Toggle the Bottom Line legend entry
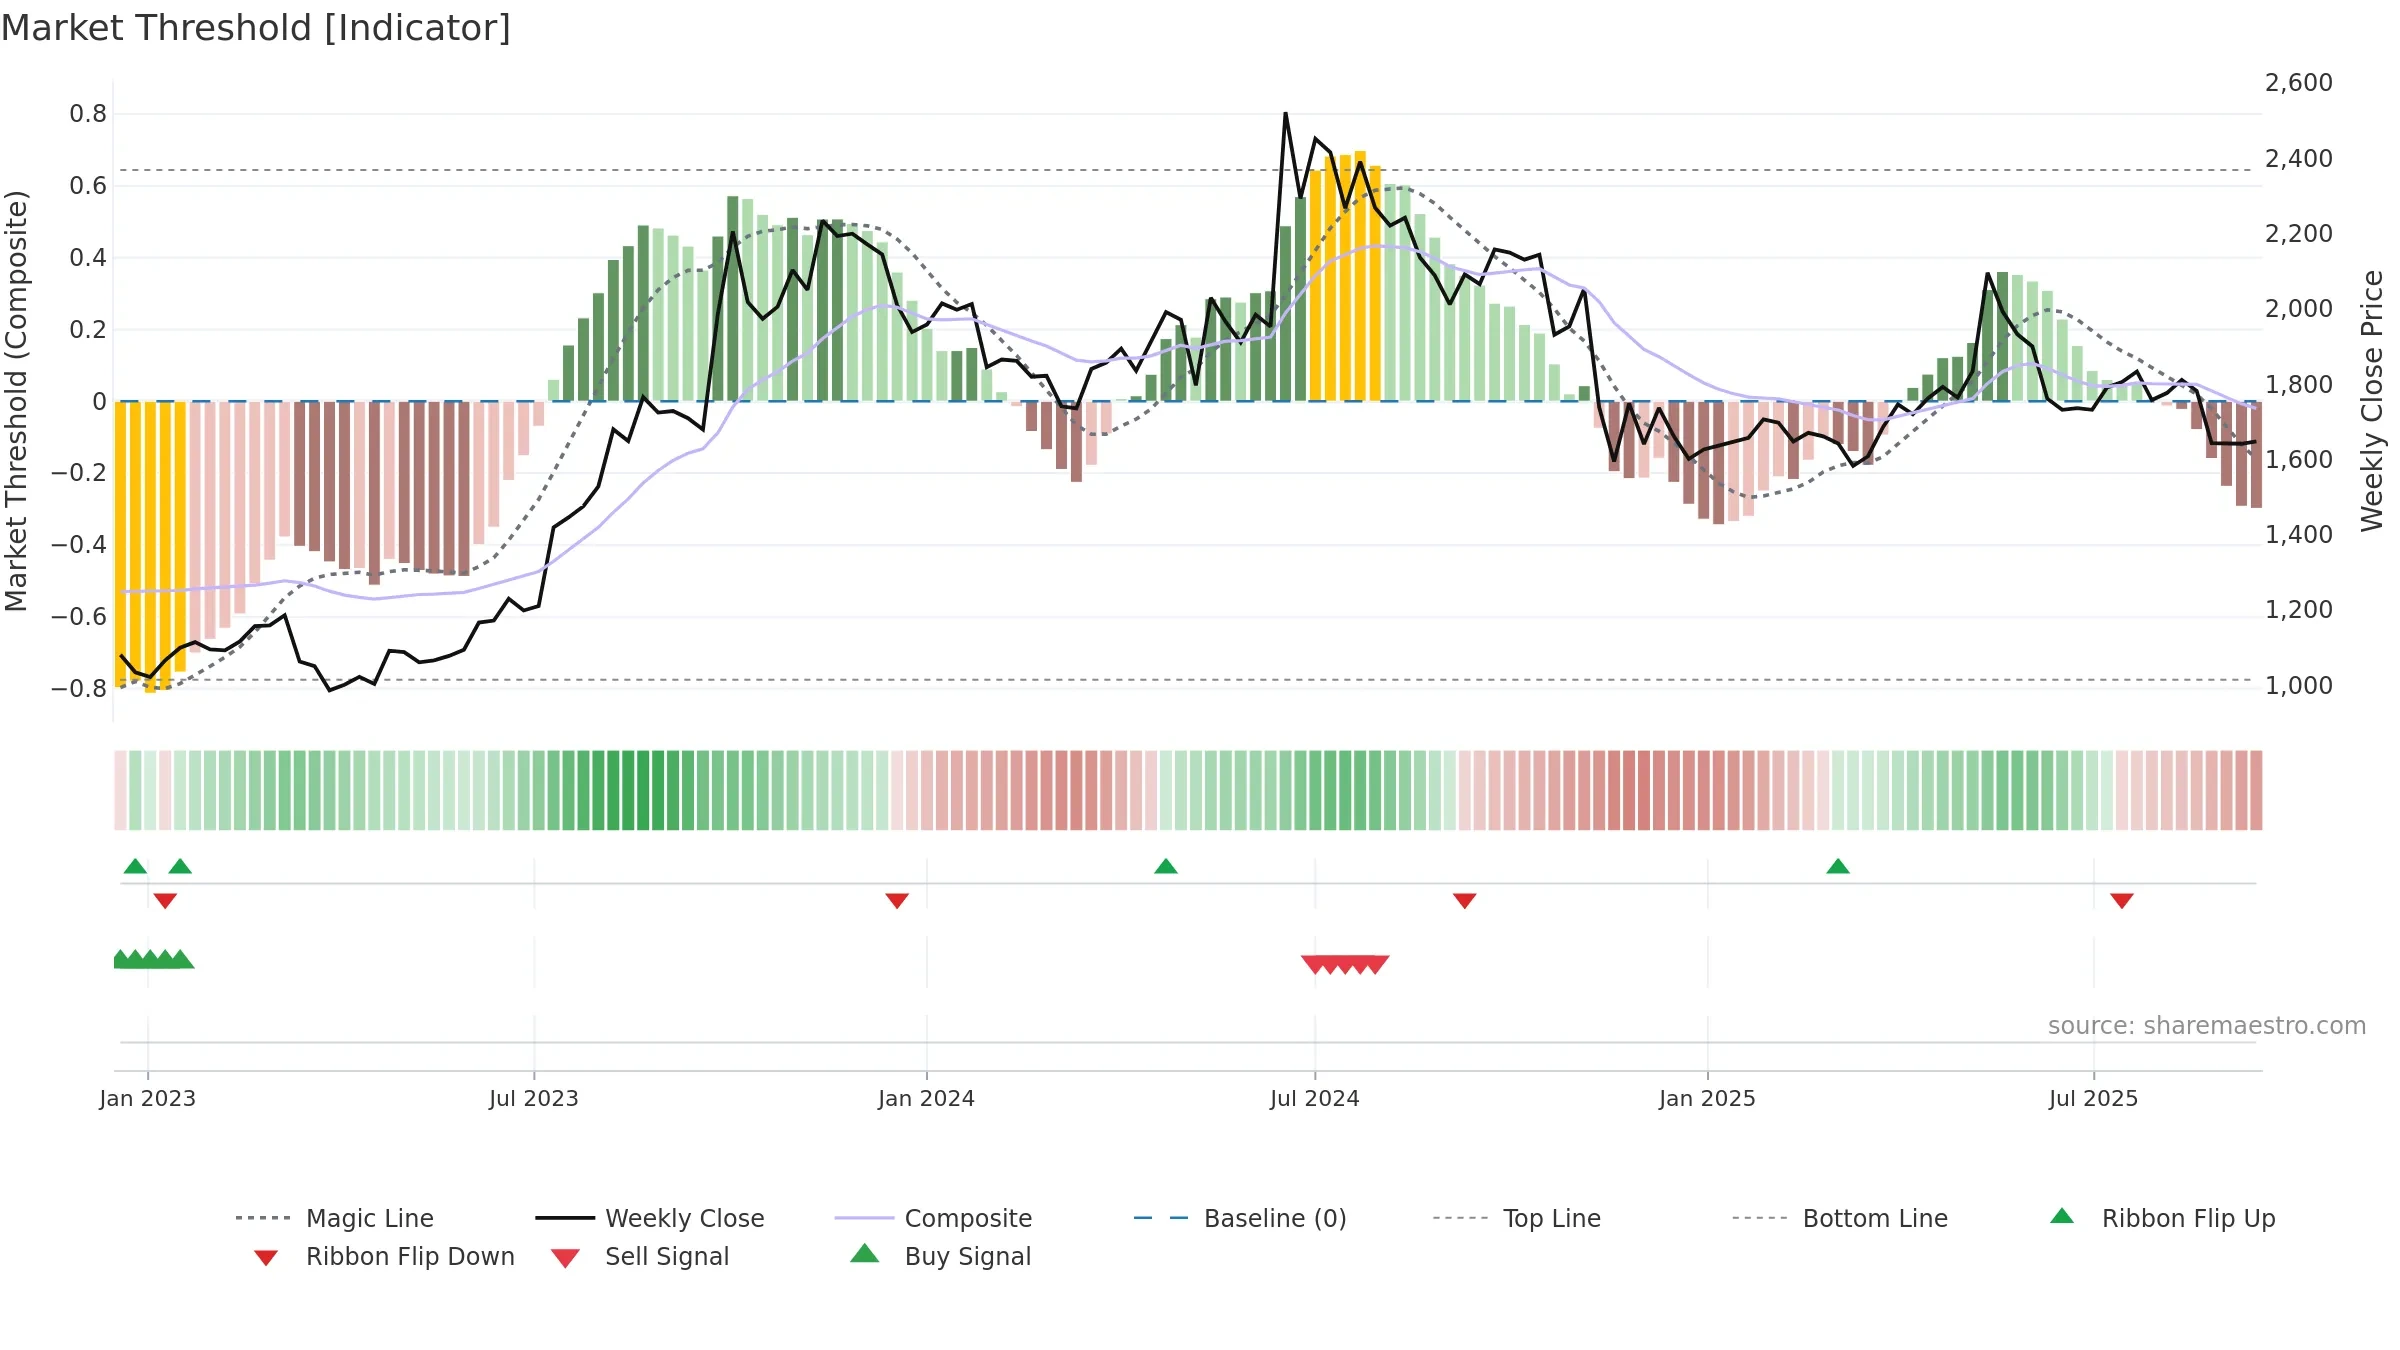The image size is (2400, 1350). point(1840,1218)
